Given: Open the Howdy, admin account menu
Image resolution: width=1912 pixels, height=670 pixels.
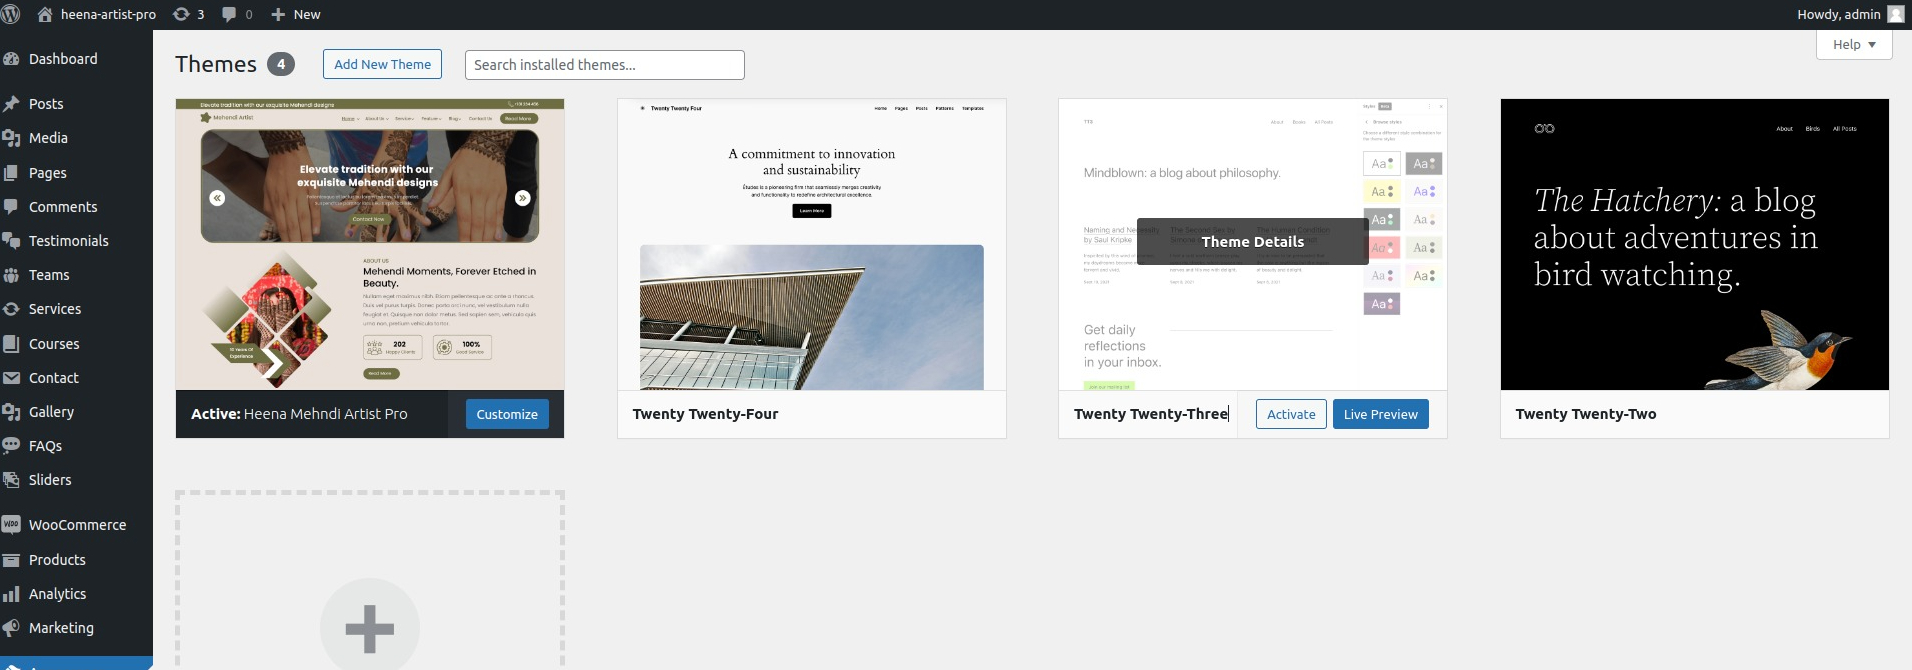Looking at the screenshot, I should click(1849, 14).
